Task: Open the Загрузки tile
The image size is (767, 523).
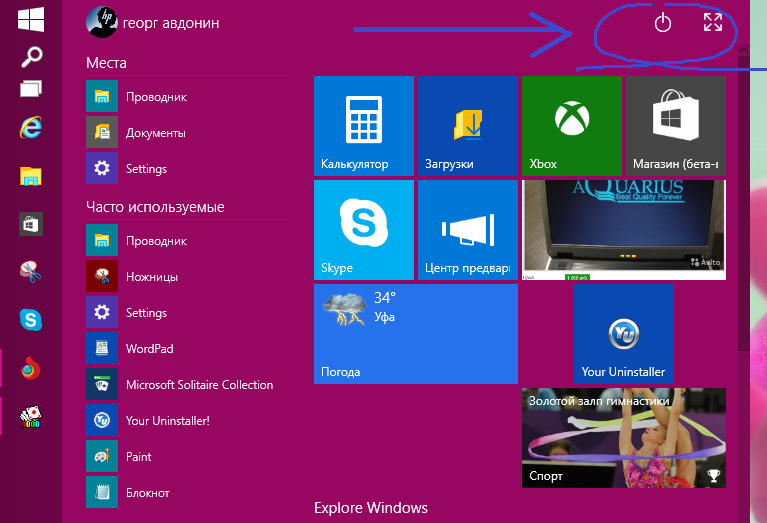Action: [x=468, y=126]
